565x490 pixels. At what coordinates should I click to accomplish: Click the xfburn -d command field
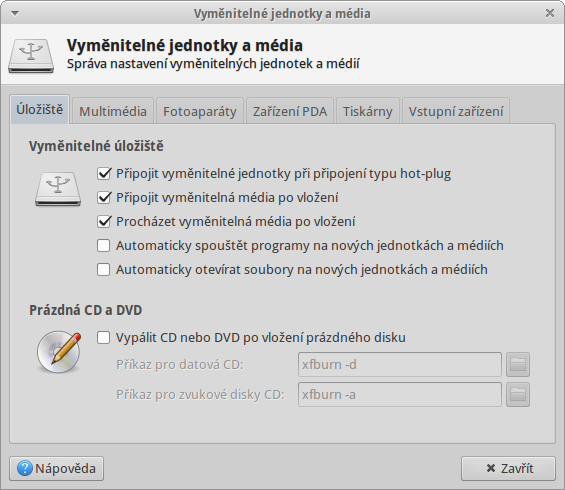(x=400, y=365)
